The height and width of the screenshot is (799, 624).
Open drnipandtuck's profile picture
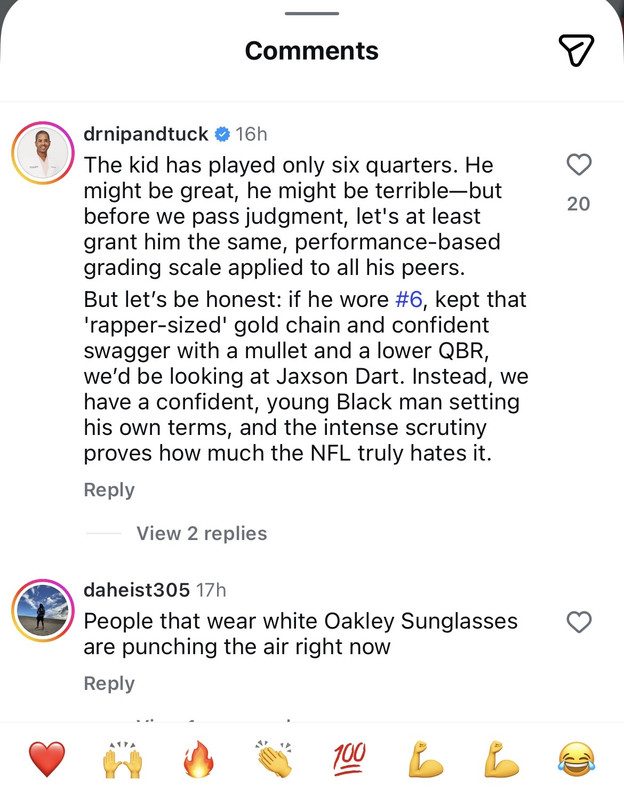pyautogui.click(x=43, y=155)
